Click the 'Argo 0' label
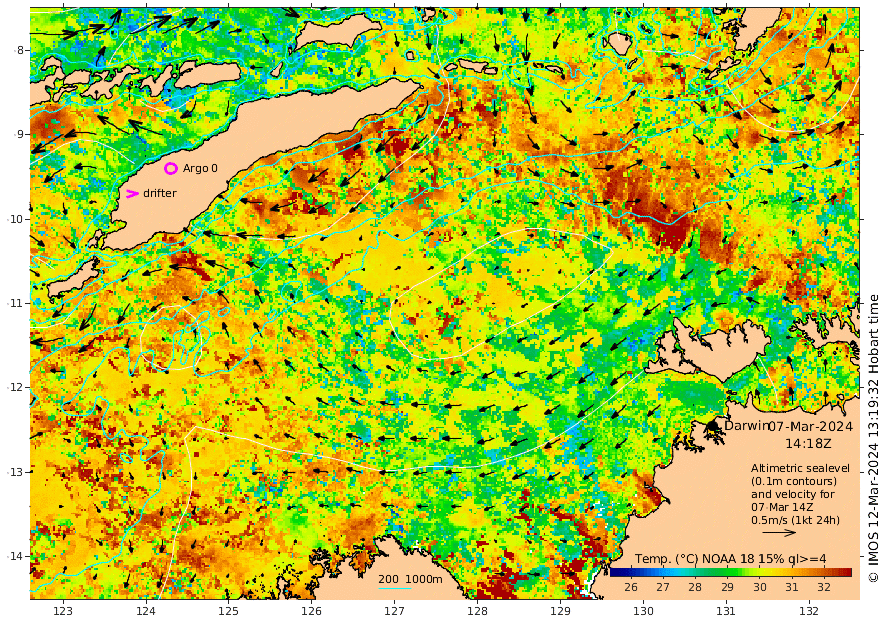The height and width of the screenshot is (630, 880). click(200, 168)
